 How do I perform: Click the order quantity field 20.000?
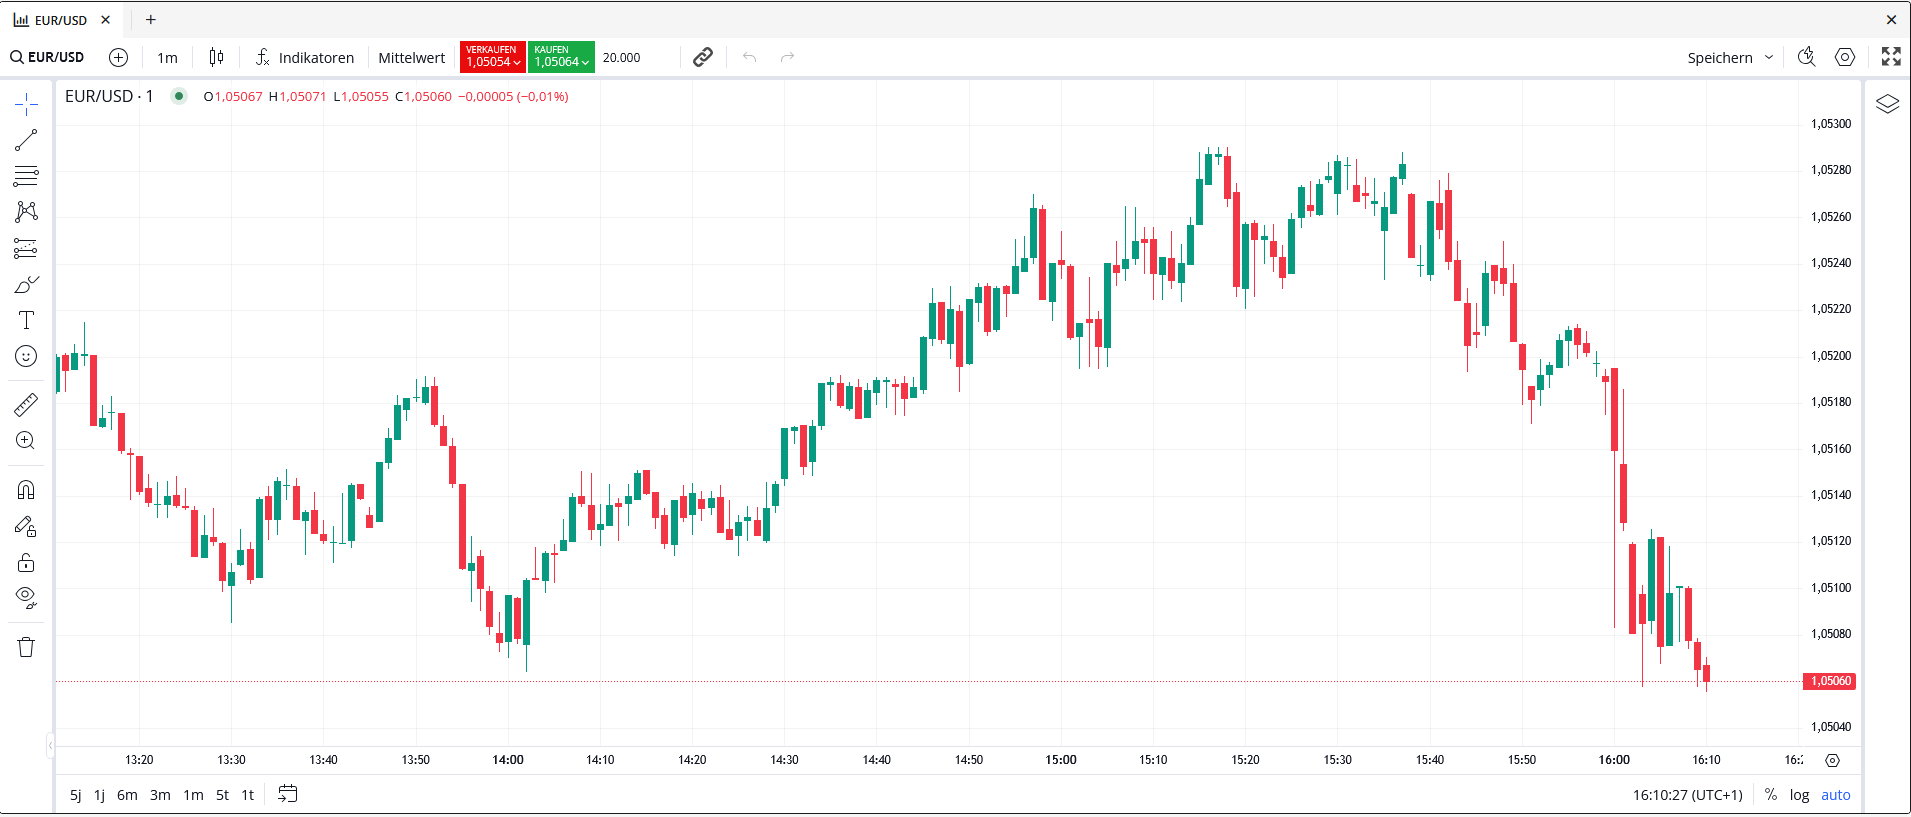coord(622,57)
